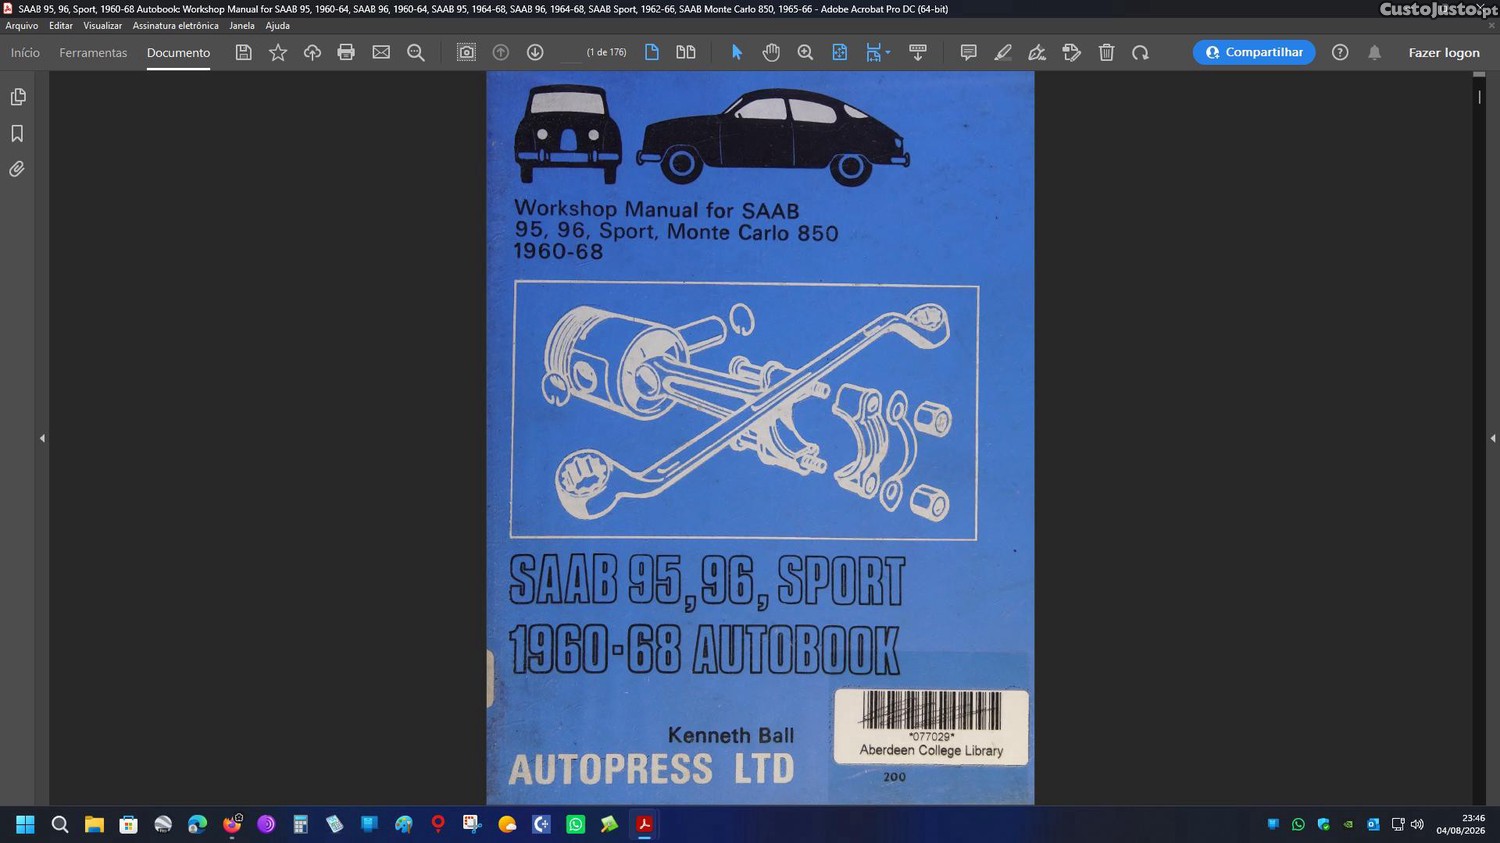Save the document with the floppy disk icon
This screenshot has height=843, width=1500.
[243, 52]
